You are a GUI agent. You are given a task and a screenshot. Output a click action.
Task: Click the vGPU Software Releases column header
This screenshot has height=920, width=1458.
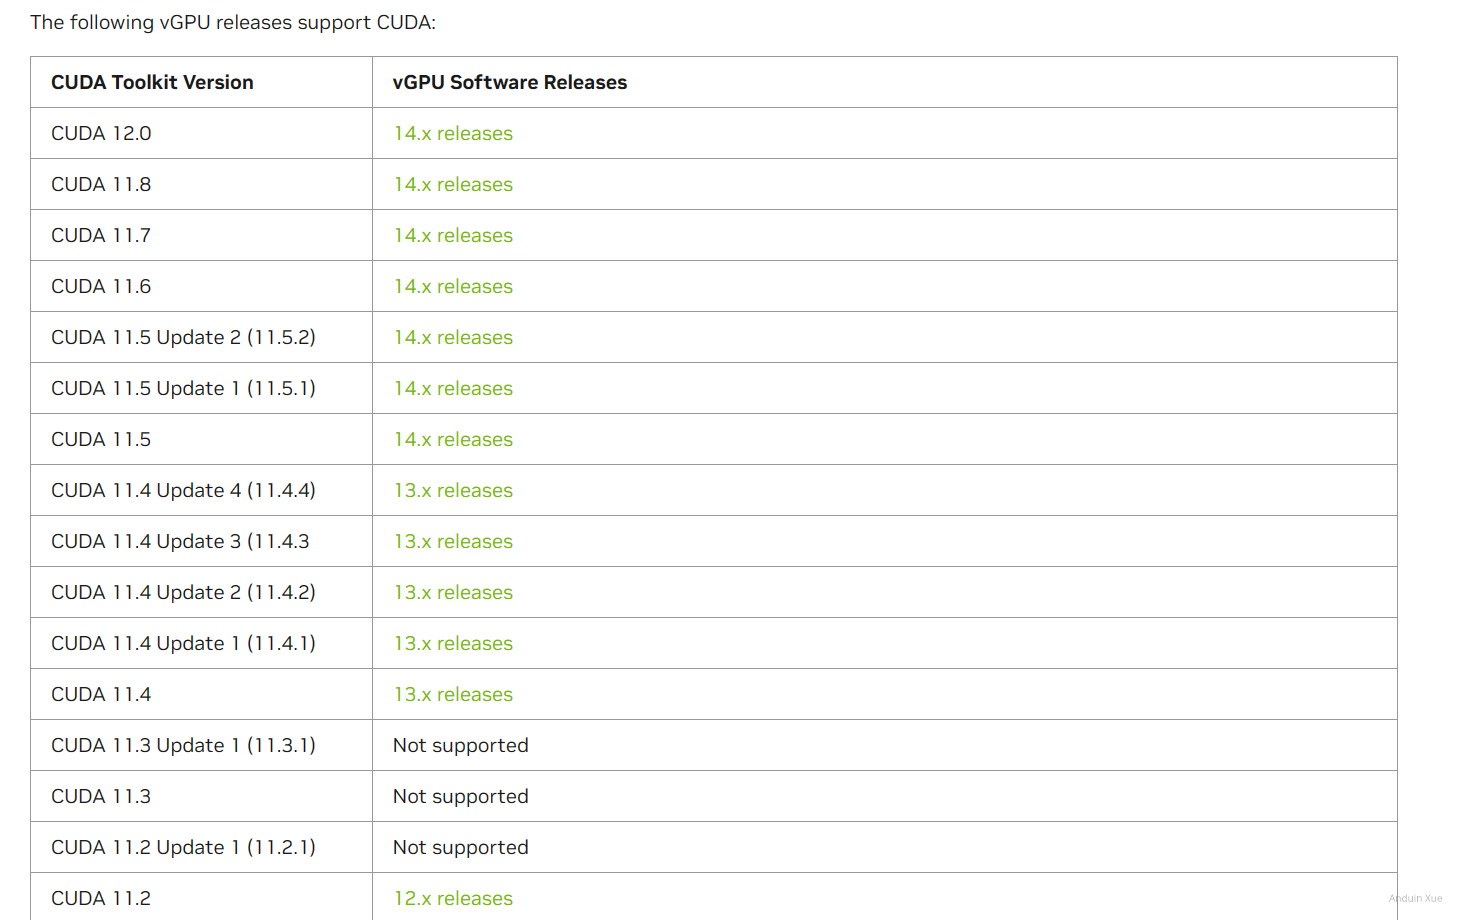pos(509,83)
